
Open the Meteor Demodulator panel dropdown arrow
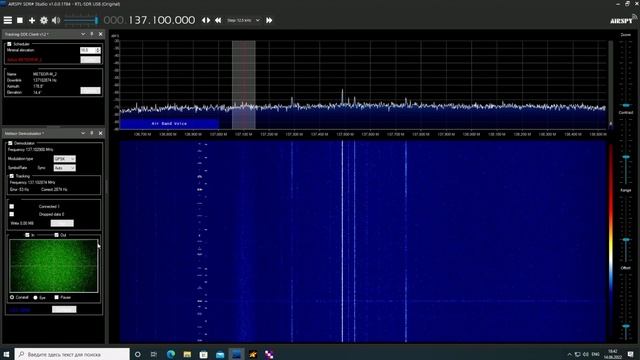(x=83, y=133)
